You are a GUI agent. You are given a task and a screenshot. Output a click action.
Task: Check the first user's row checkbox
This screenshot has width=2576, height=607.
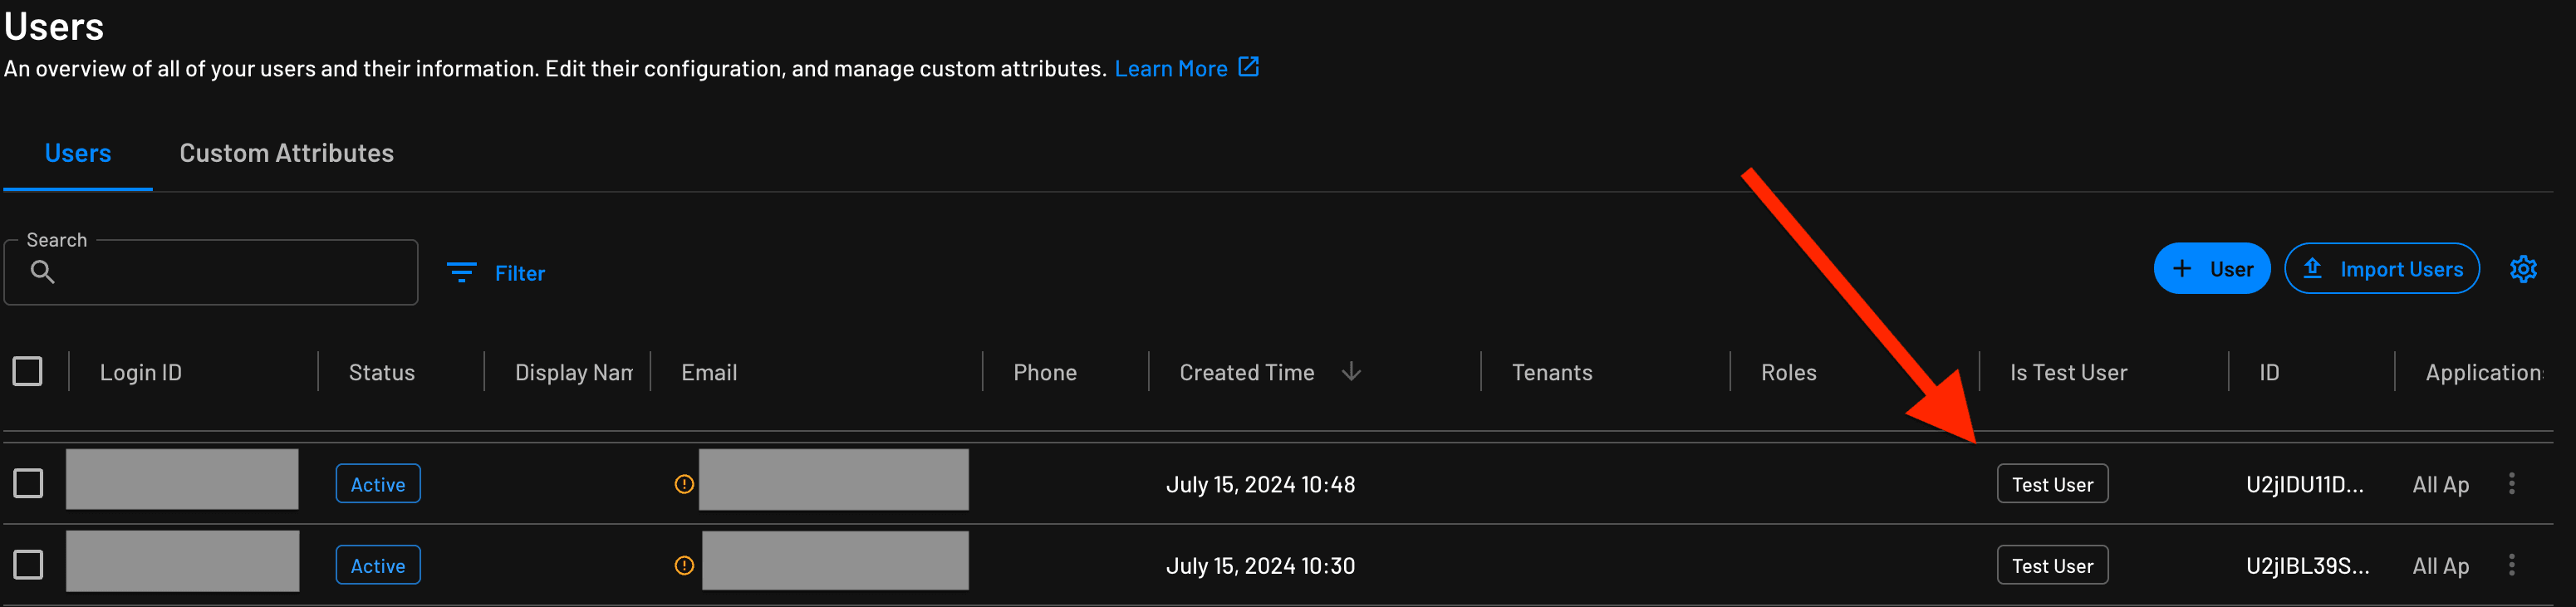coord(28,482)
